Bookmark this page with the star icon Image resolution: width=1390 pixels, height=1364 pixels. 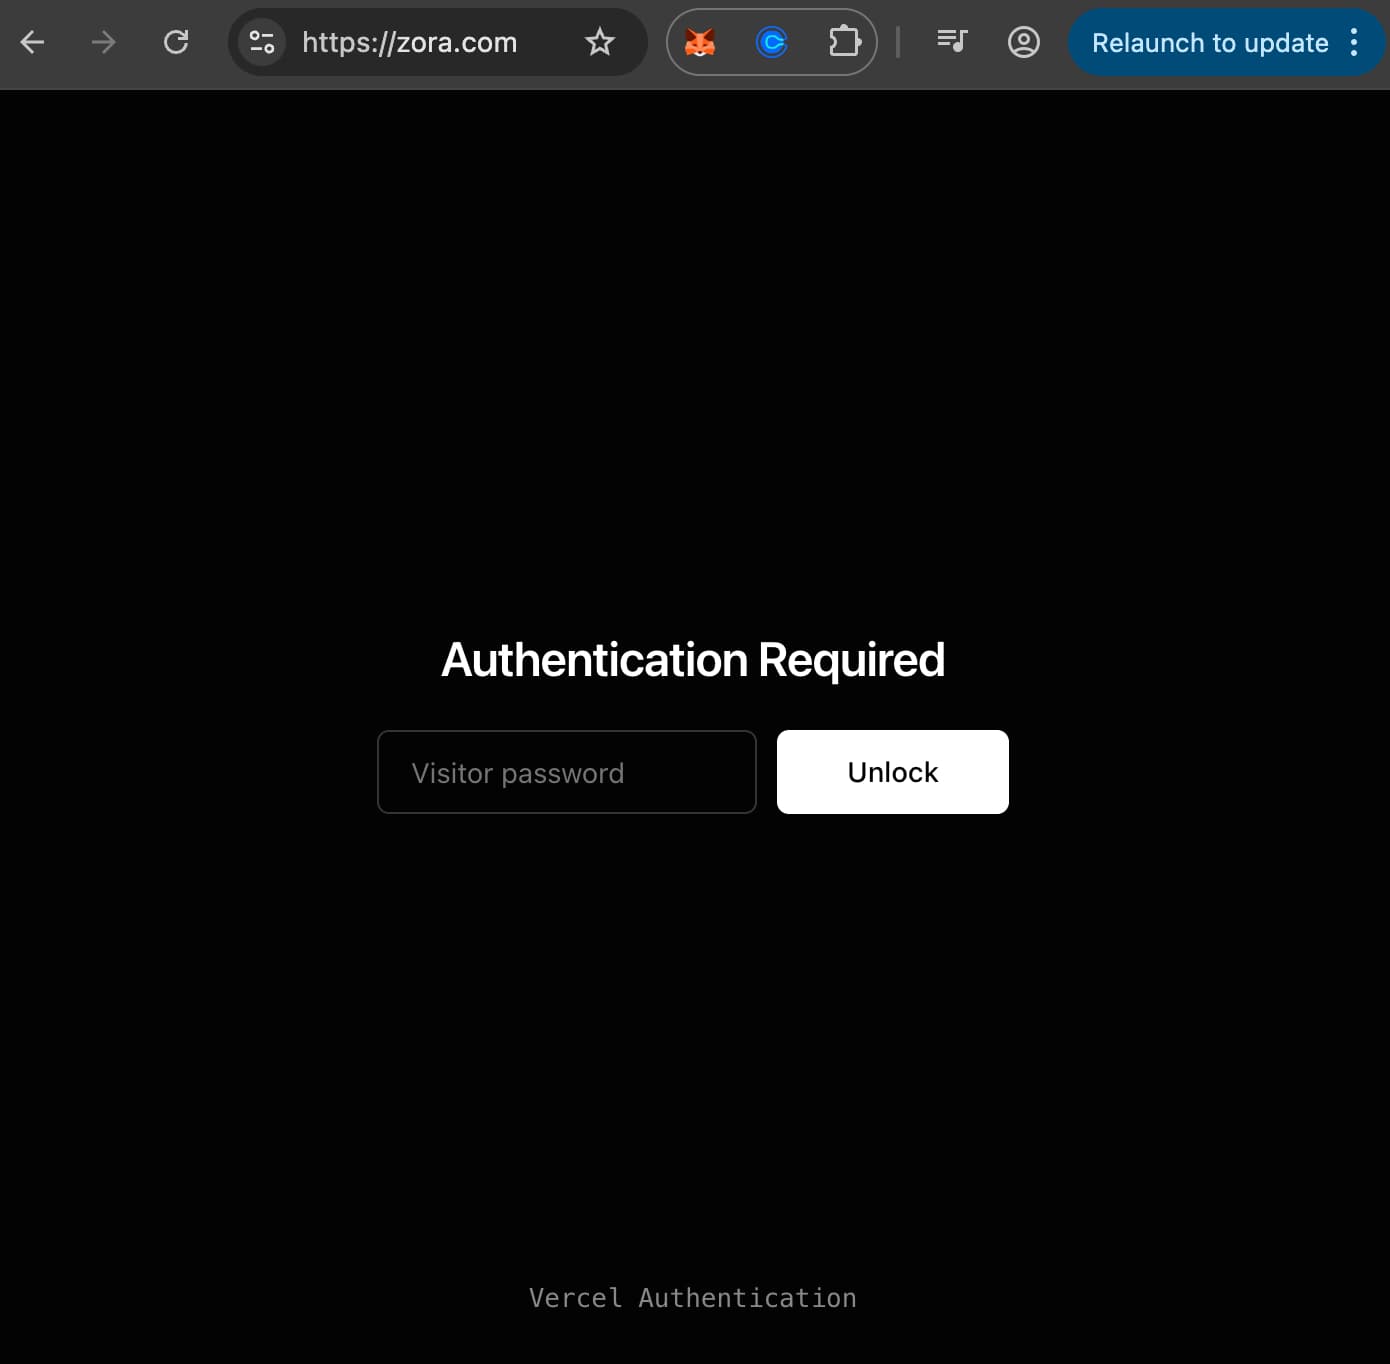pyautogui.click(x=600, y=42)
